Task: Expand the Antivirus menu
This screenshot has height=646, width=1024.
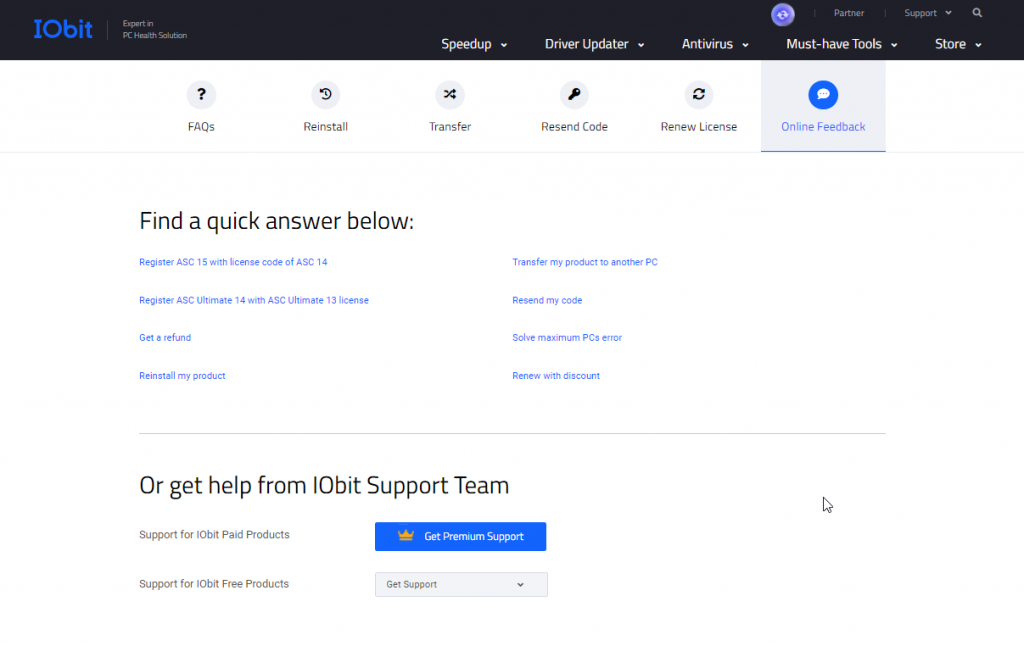Action: point(715,44)
